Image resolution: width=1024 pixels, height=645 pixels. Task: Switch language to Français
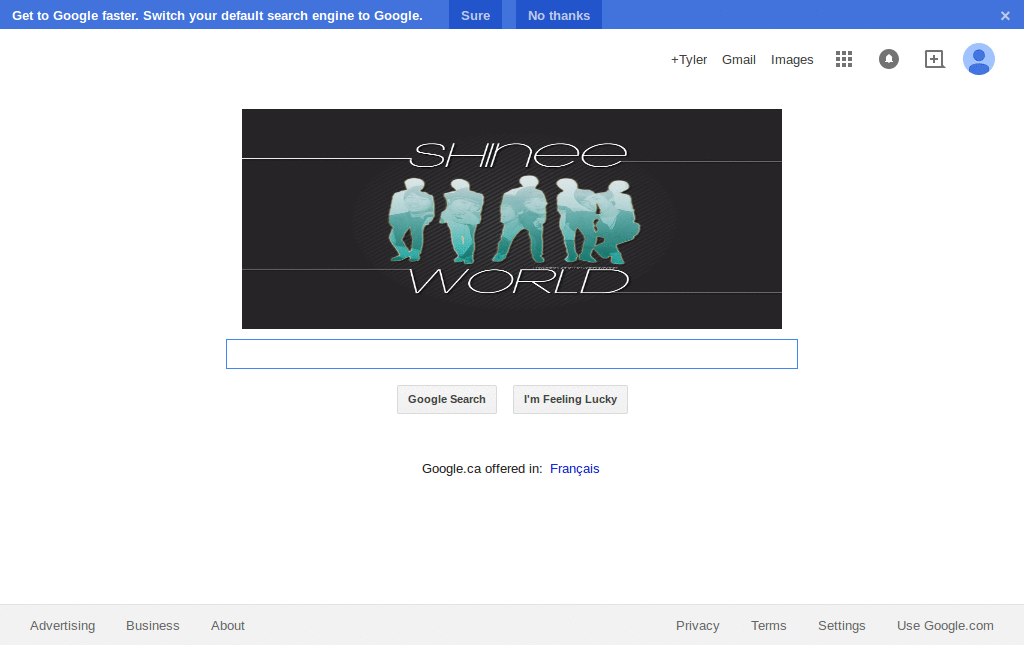[575, 469]
